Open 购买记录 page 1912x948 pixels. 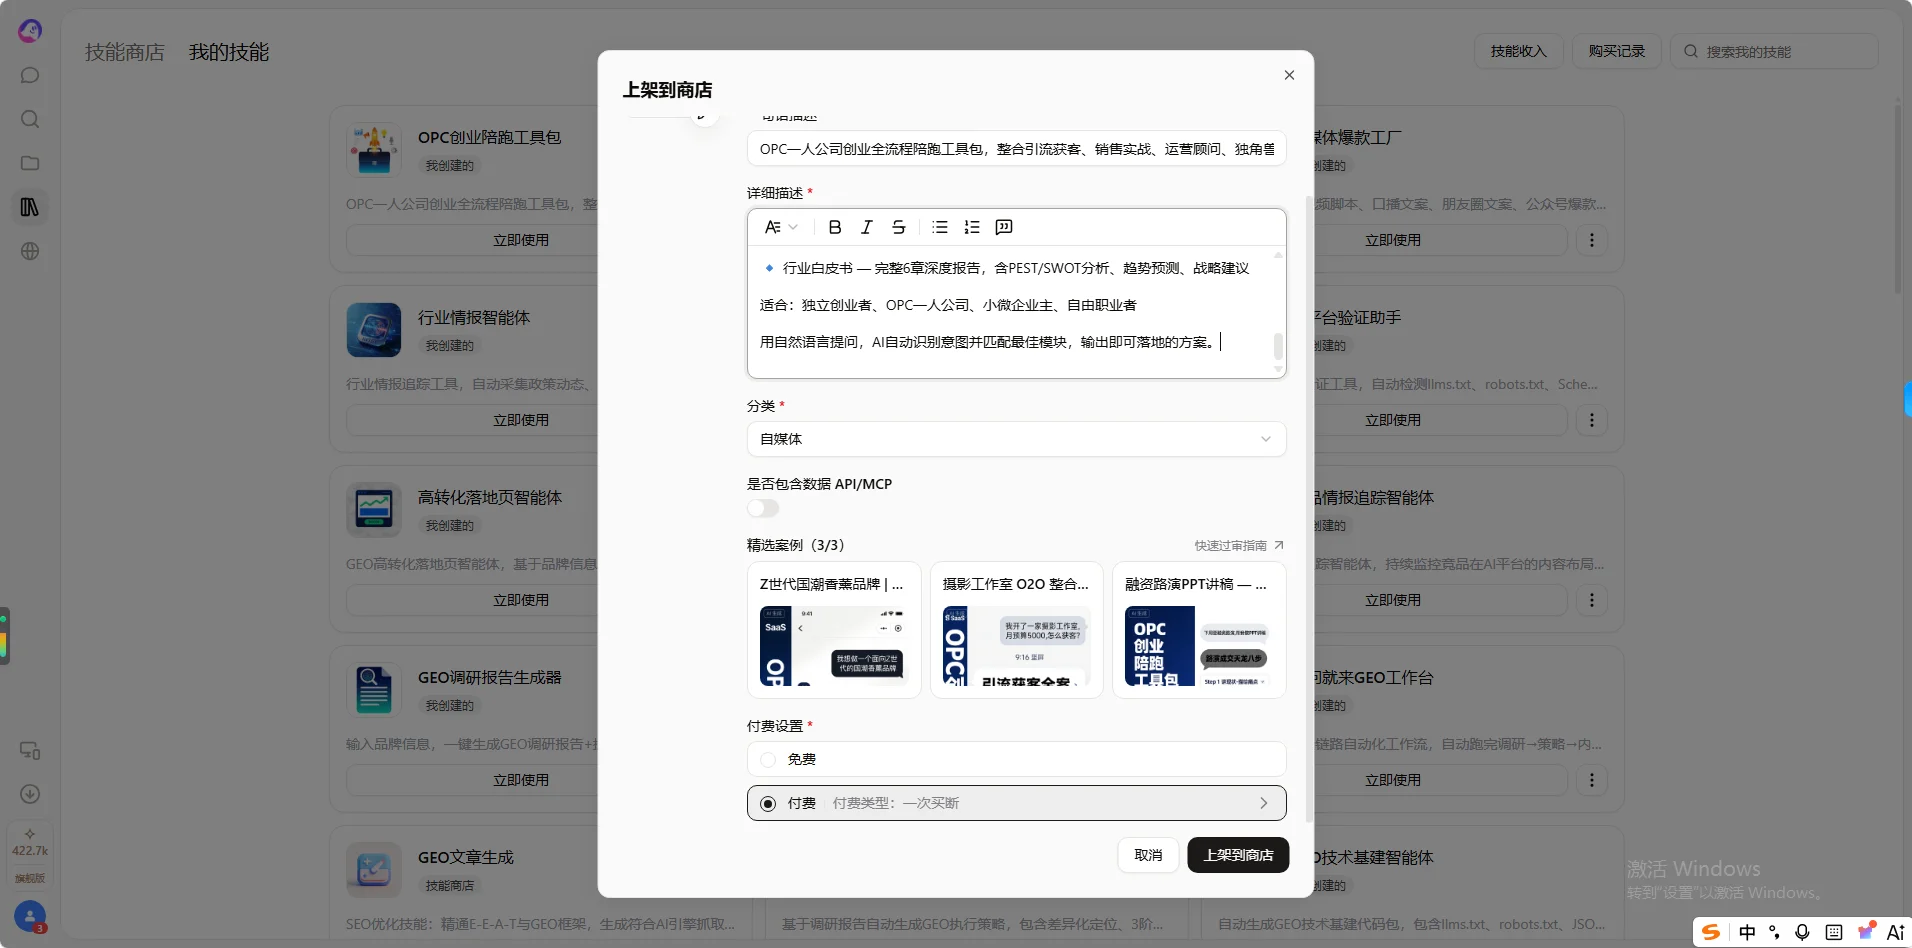click(x=1617, y=51)
